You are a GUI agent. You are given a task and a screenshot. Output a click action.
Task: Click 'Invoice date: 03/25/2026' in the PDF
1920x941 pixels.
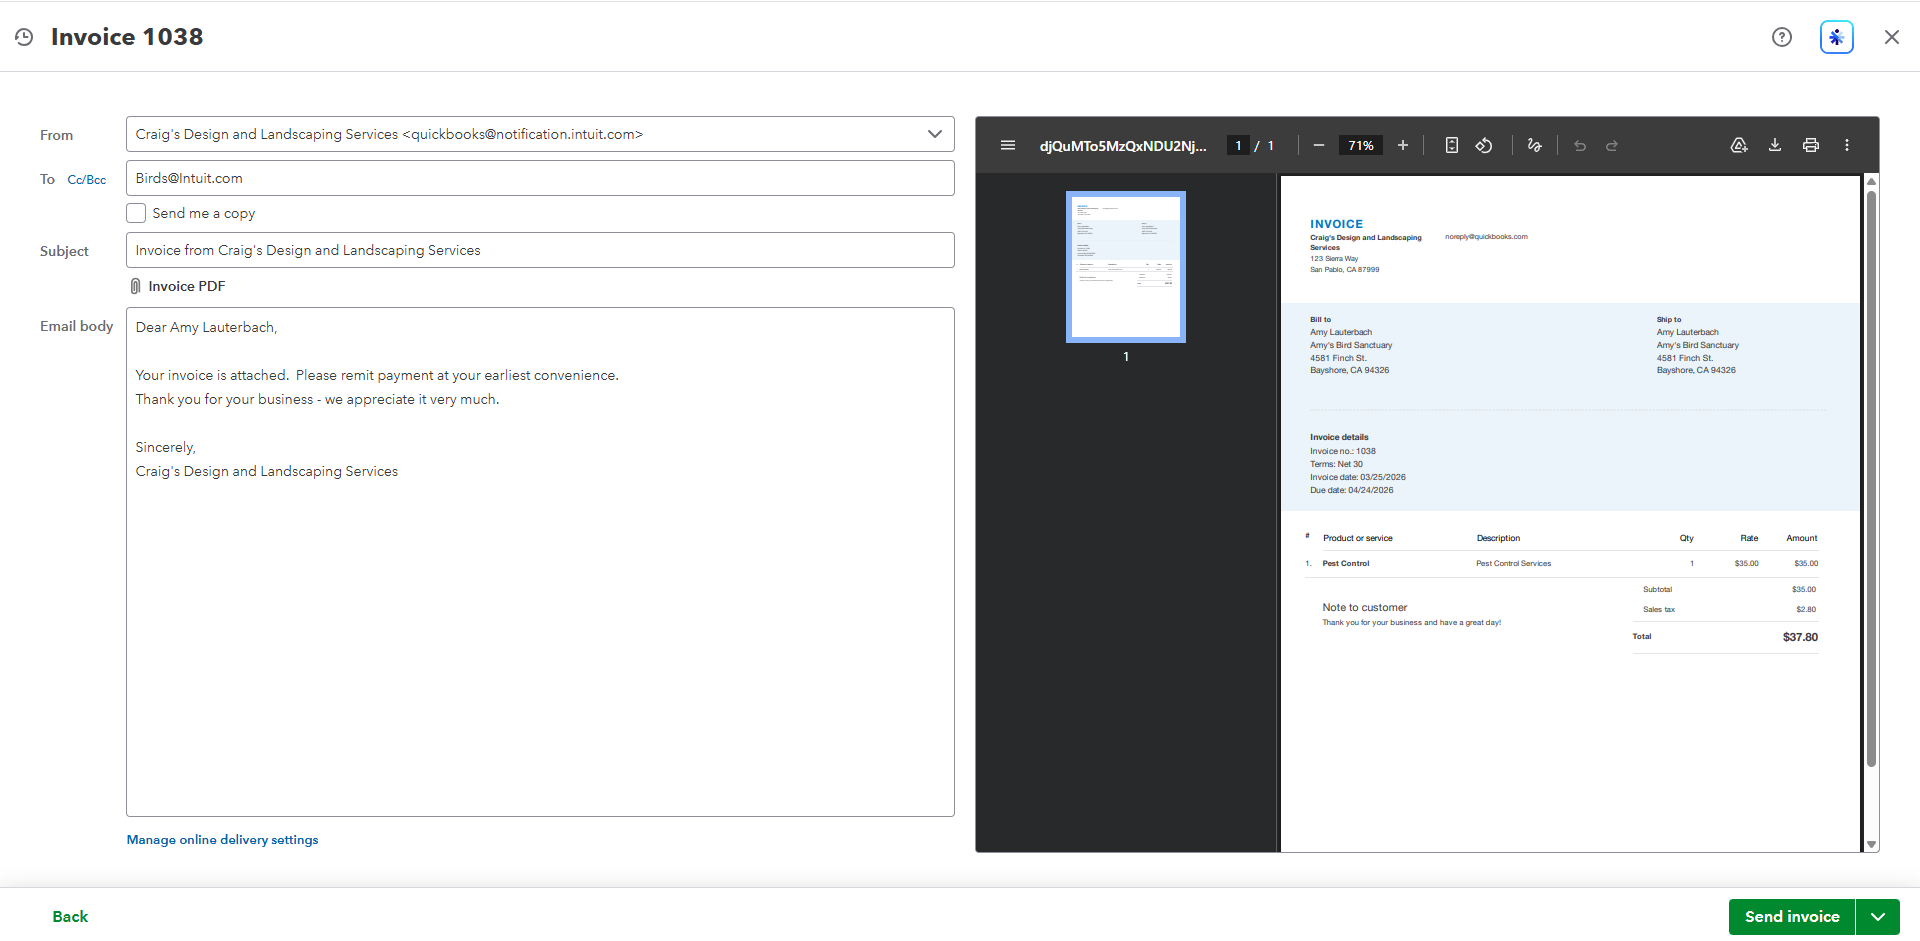1358,477
